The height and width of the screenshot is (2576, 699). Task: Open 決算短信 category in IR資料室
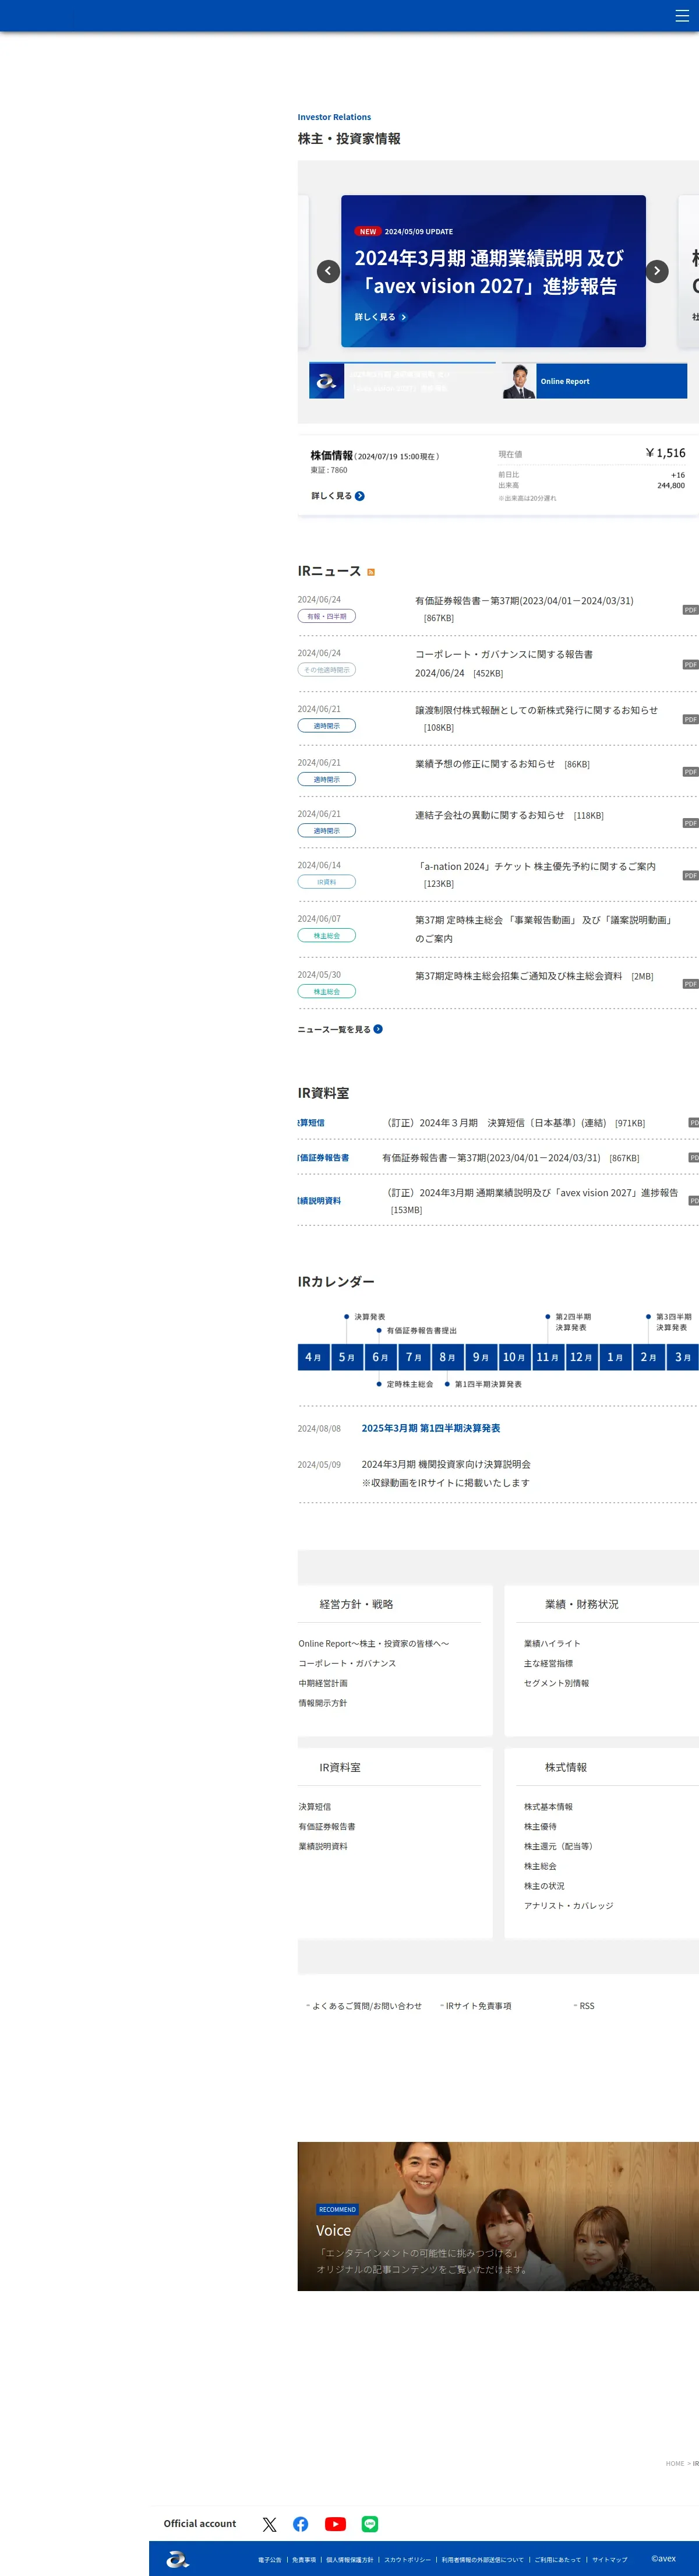click(311, 1123)
